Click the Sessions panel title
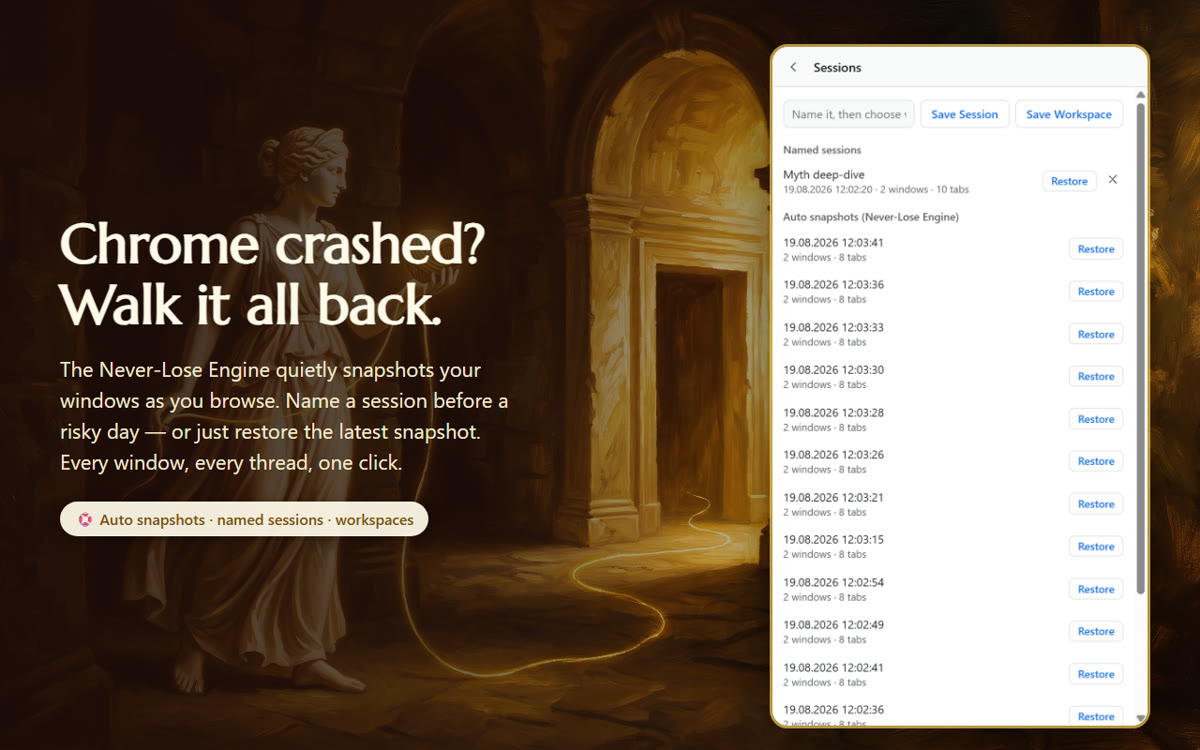Image resolution: width=1200 pixels, height=750 pixels. [837, 68]
